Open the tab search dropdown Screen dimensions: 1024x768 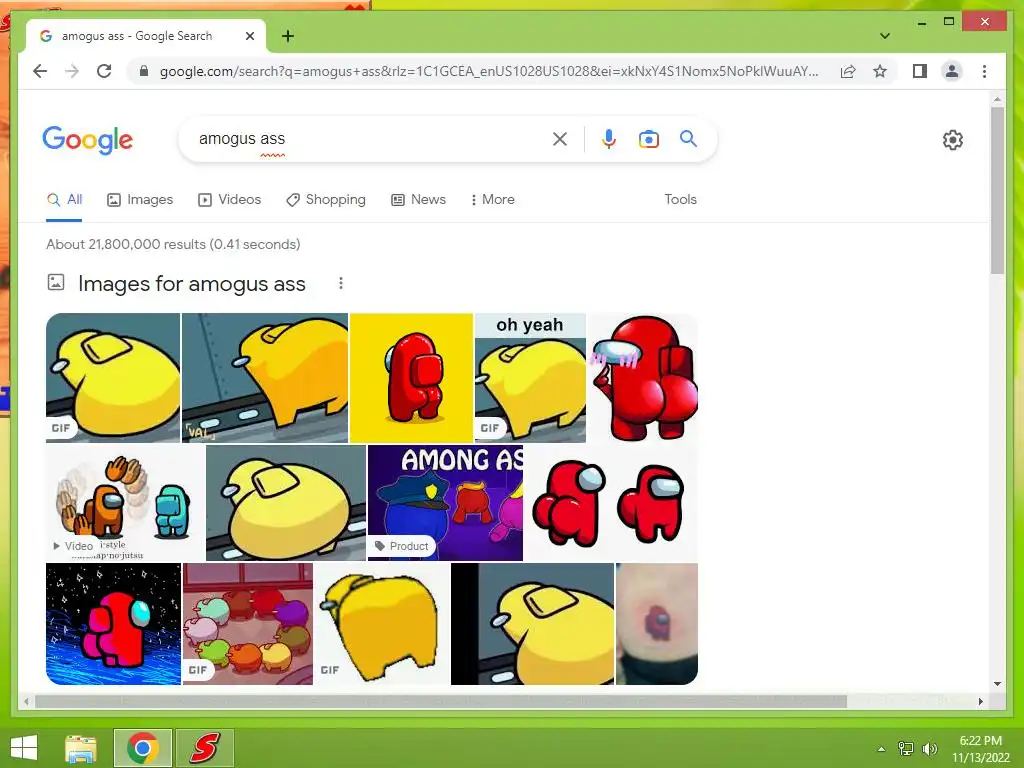coord(884,36)
